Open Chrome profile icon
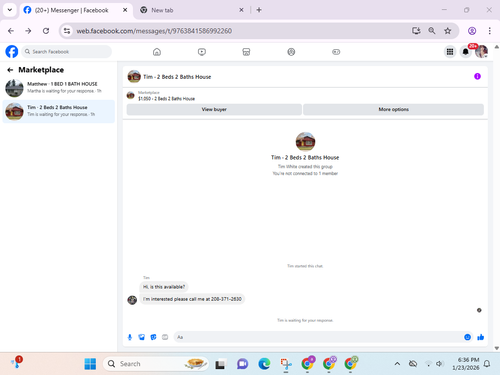 pyautogui.click(x=472, y=31)
